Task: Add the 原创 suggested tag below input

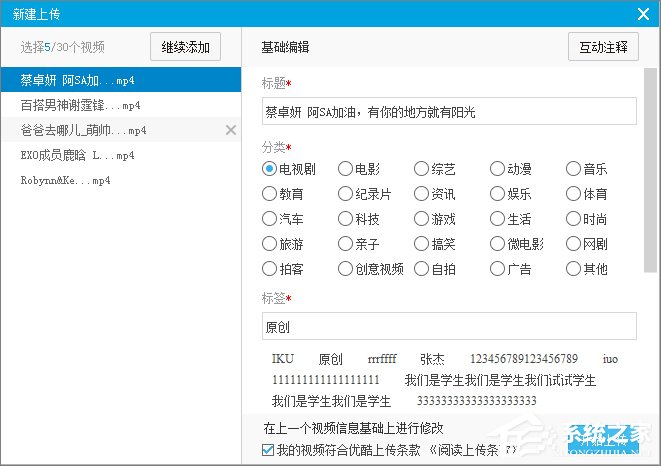Action: pyautogui.click(x=330, y=359)
